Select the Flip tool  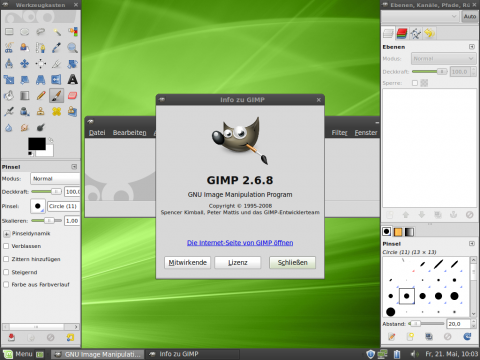(57, 80)
